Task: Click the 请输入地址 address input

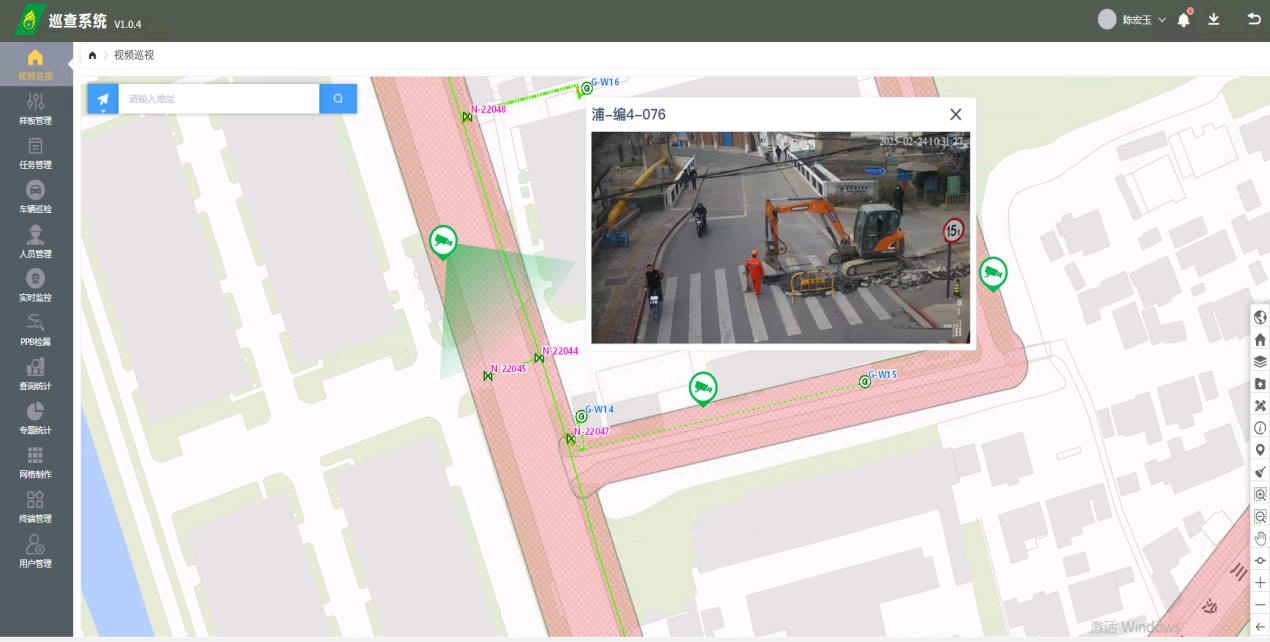Action: (x=218, y=99)
